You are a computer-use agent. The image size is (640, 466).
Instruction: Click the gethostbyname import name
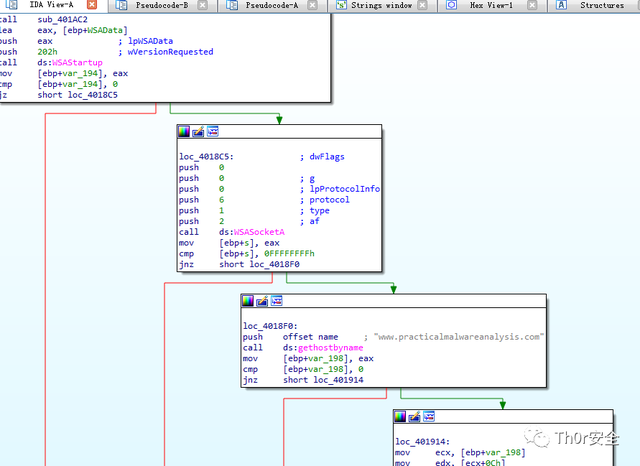coord(331,348)
